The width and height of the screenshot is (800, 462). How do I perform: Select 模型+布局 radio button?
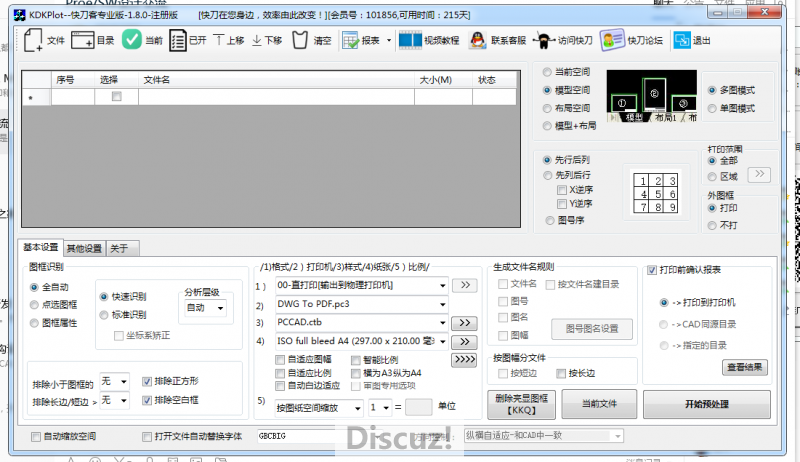547,125
